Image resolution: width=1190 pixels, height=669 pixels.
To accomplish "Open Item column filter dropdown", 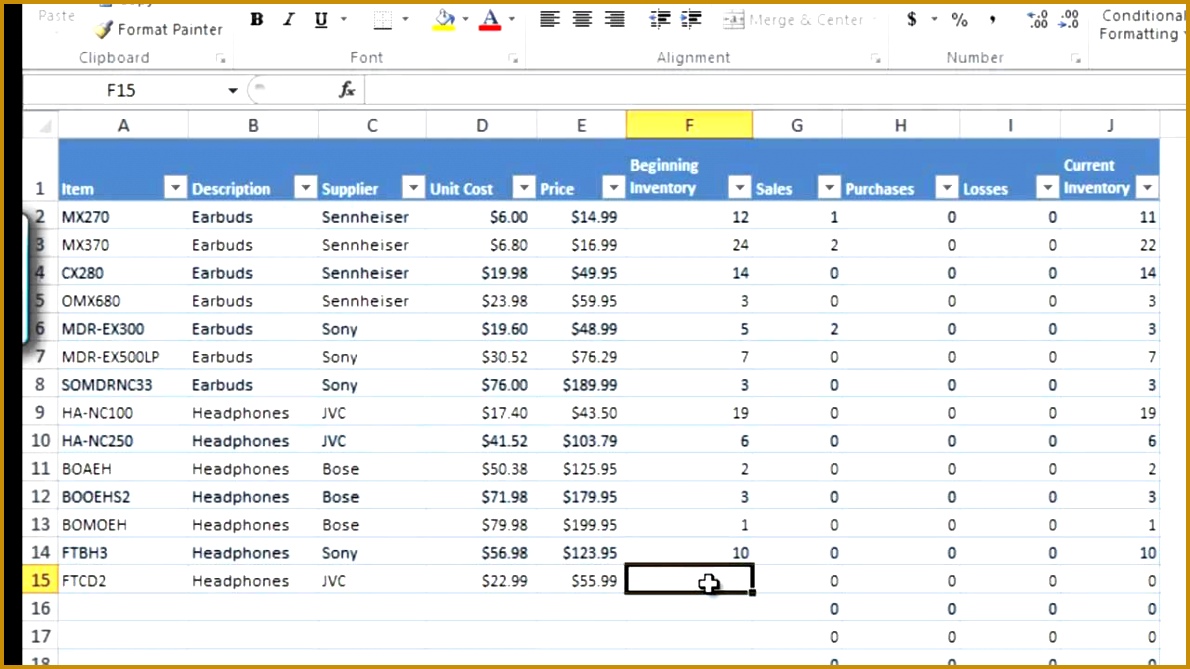I will coord(175,187).
